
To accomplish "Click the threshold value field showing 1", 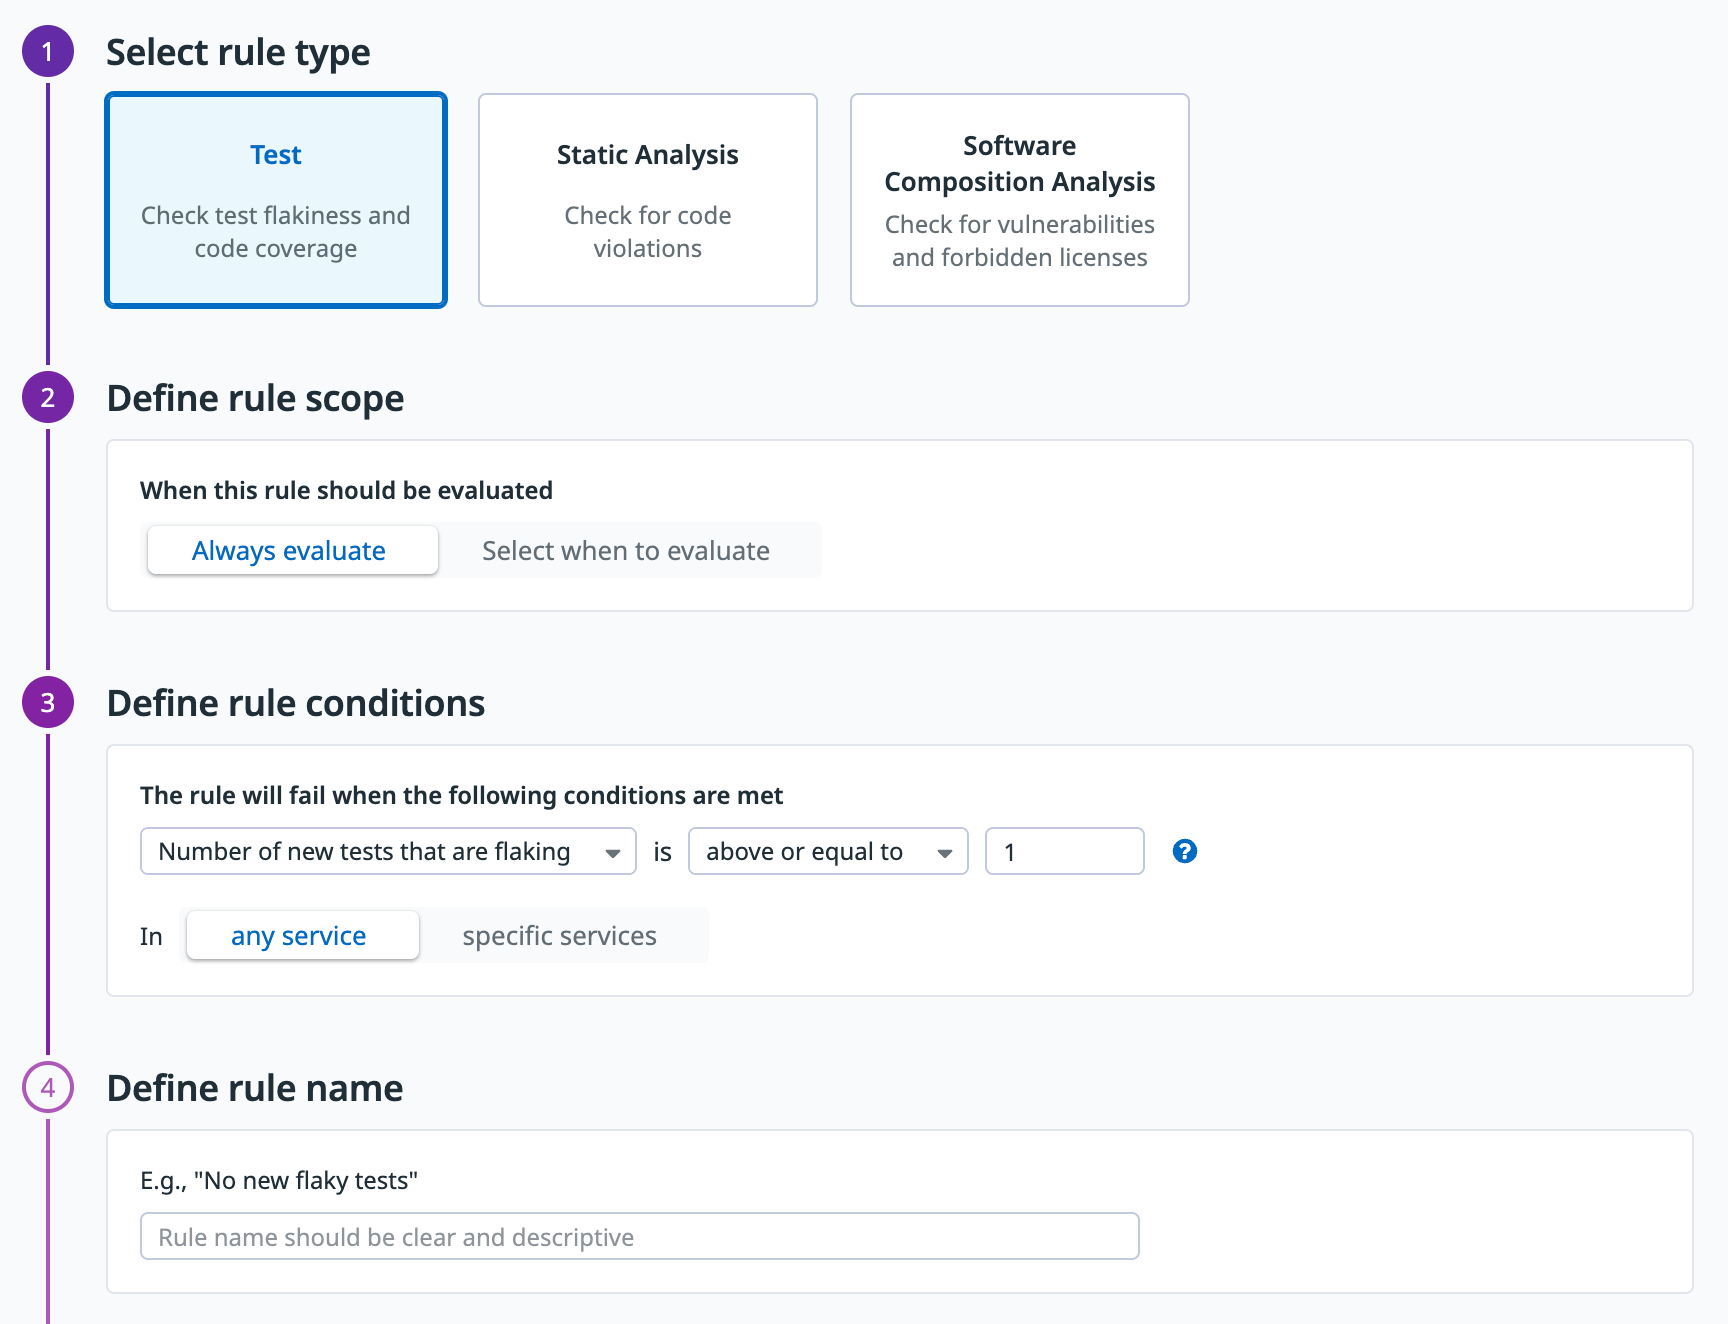I will pos(1064,851).
